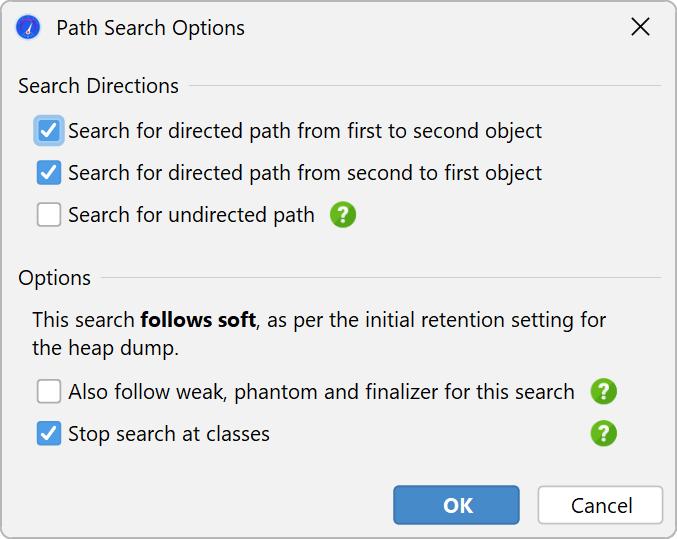Open help for undirected path search
Image resolution: width=677 pixels, height=539 pixels.
343,215
